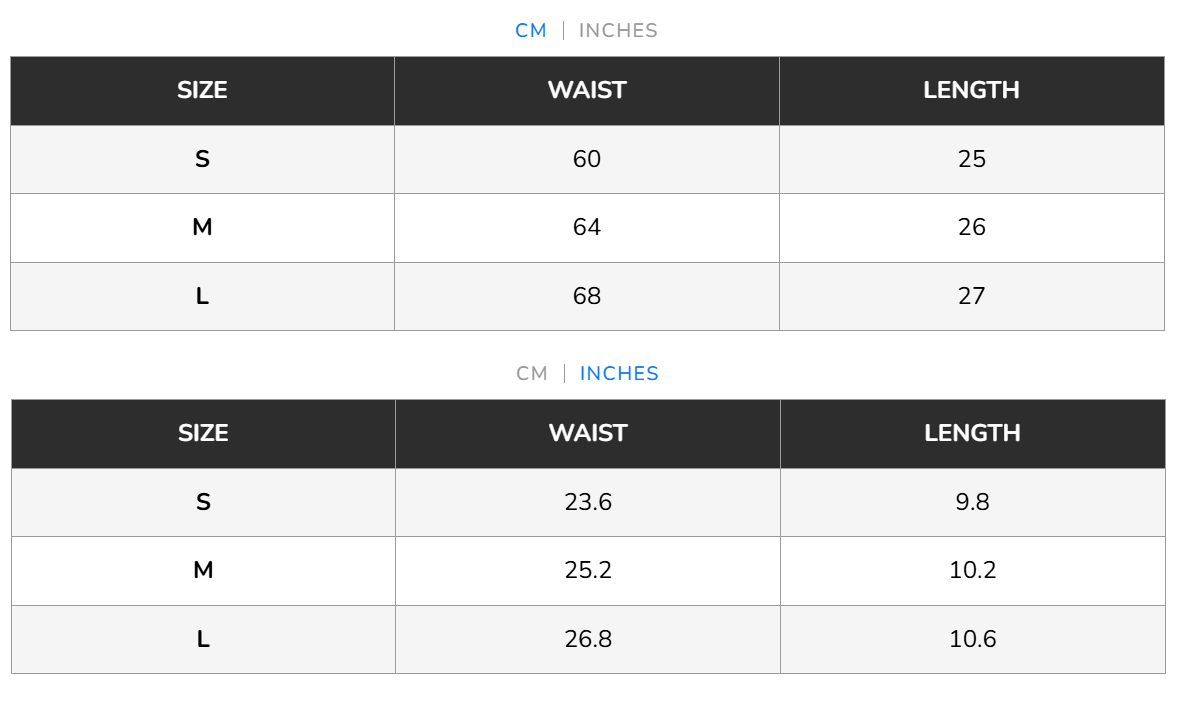
Task: Click the M size label in the inches table
Action: (203, 570)
